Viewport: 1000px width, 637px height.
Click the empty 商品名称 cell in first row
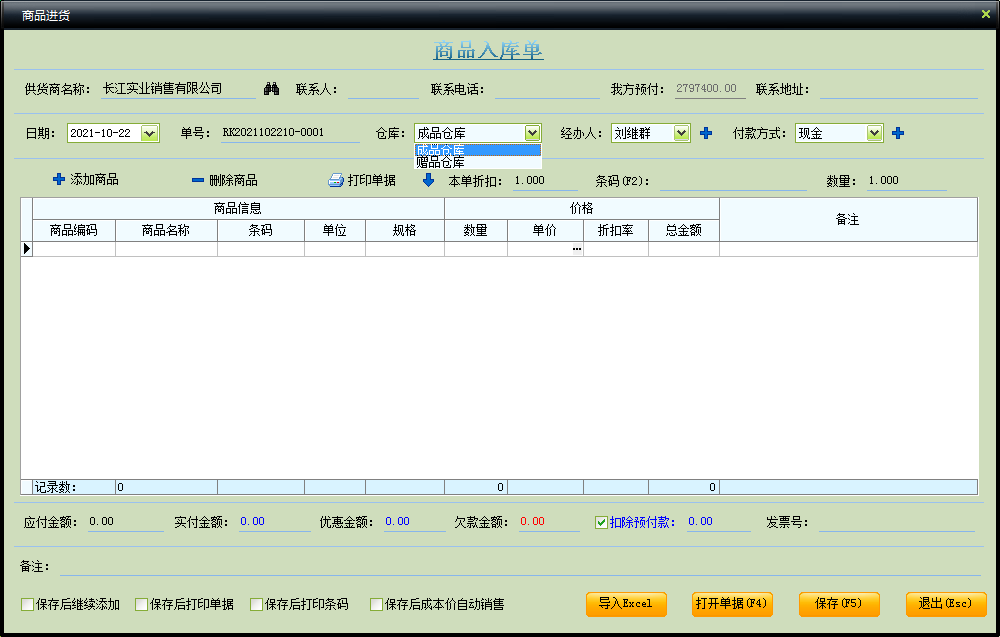(x=166, y=249)
